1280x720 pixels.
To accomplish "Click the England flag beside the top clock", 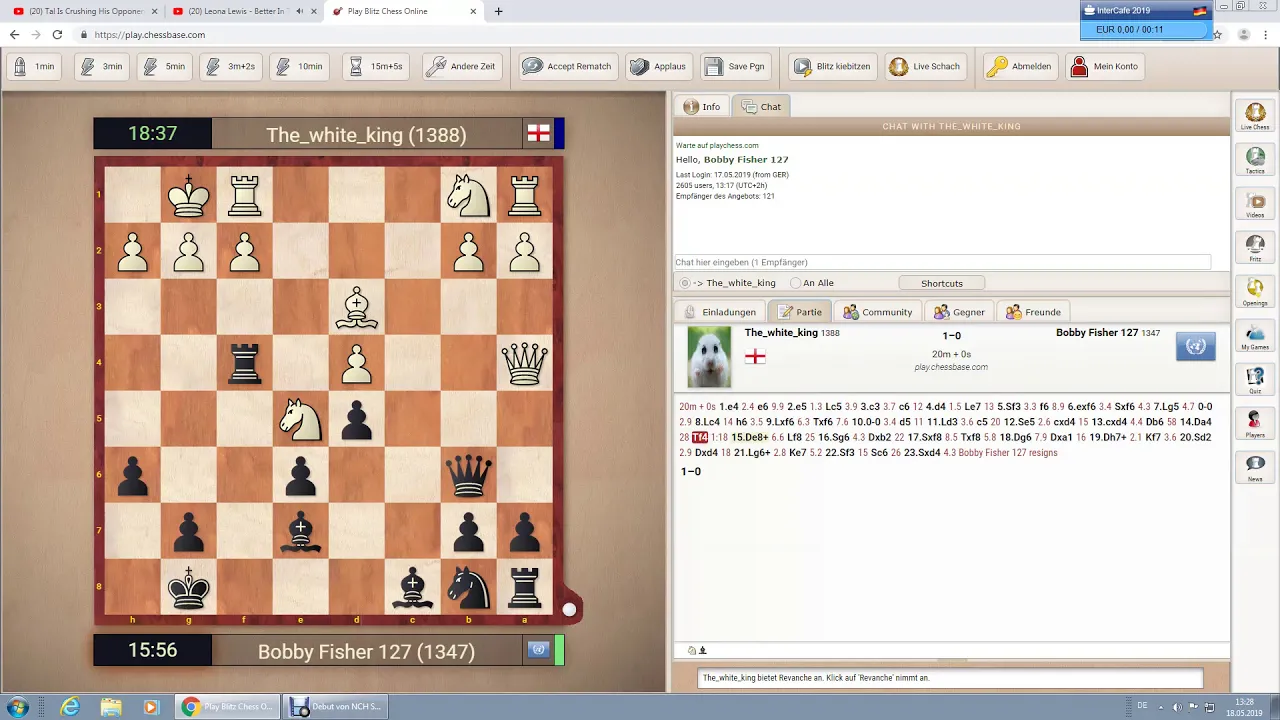I will tap(539, 133).
